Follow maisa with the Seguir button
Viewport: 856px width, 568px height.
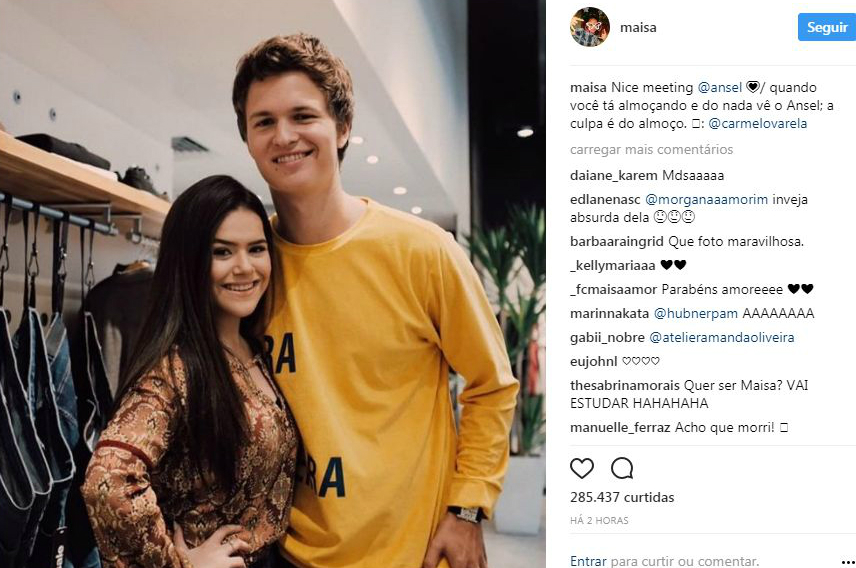(827, 27)
